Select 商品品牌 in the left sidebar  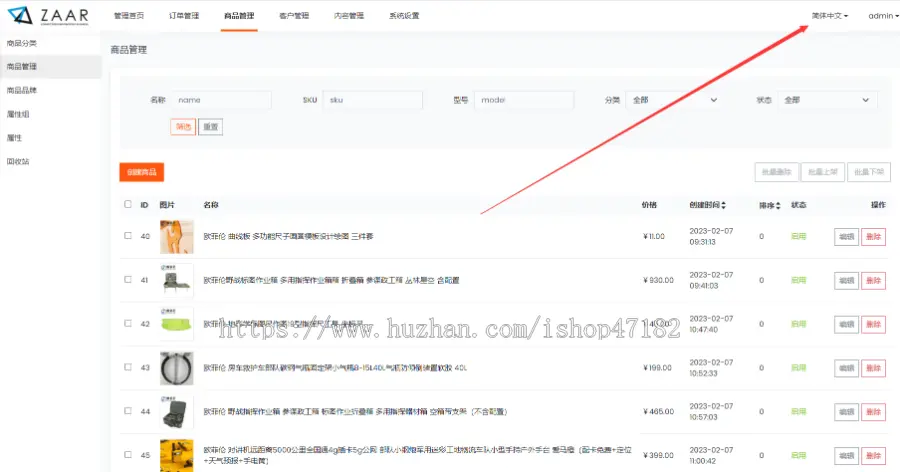pyautogui.click(x=22, y=90)
